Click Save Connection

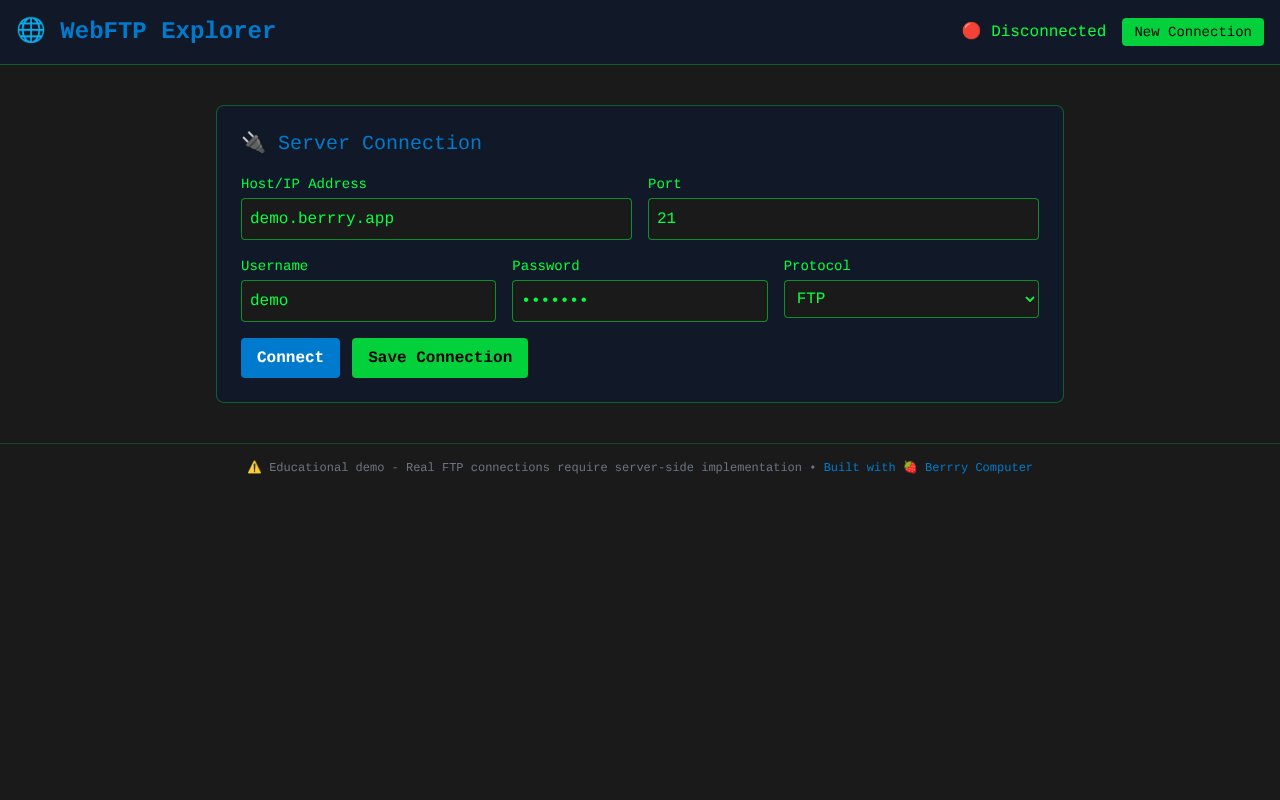(439, 357)
